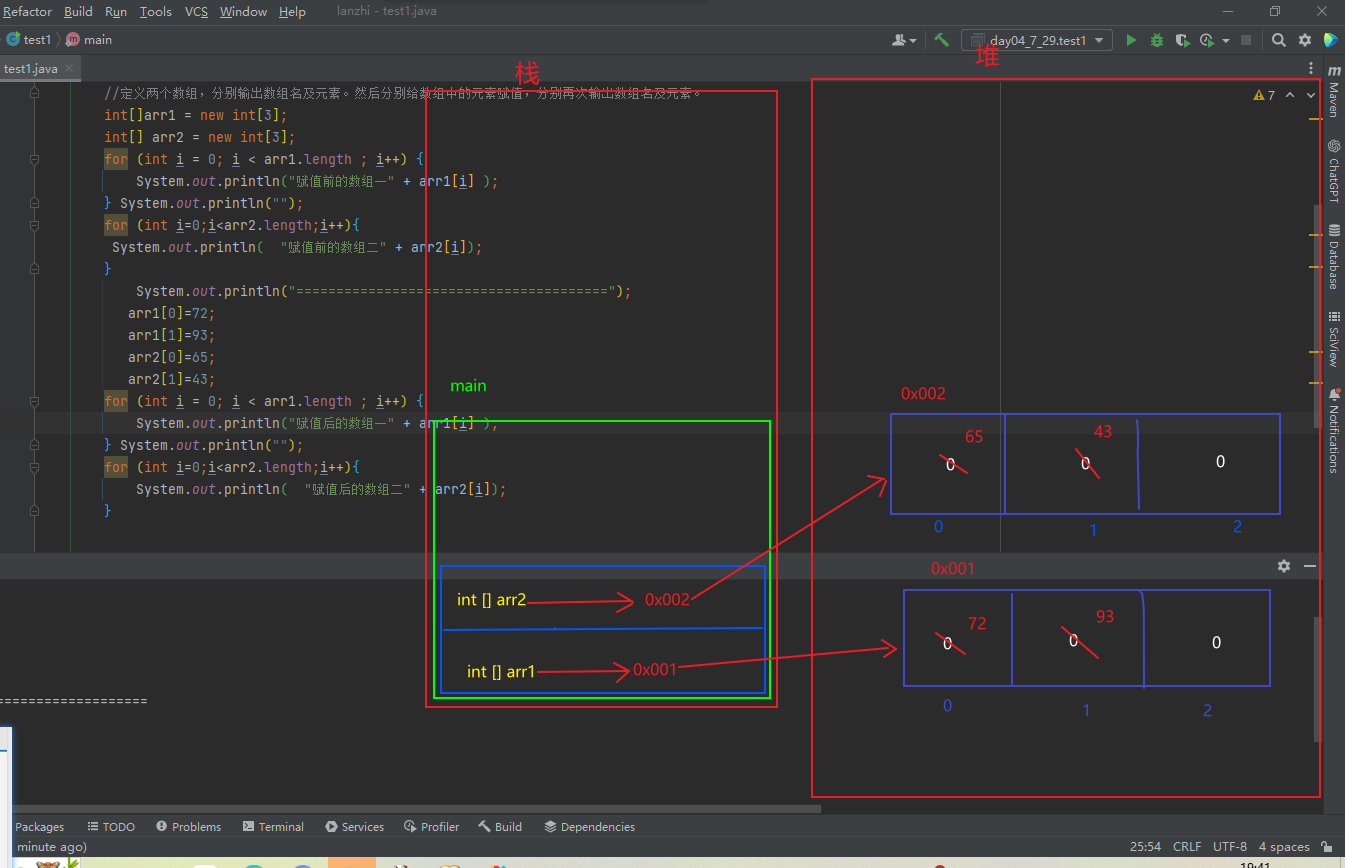This screenshot has height=868, width=1345.
Task: Expand the Profile run options arrow
Action: 1225,41
